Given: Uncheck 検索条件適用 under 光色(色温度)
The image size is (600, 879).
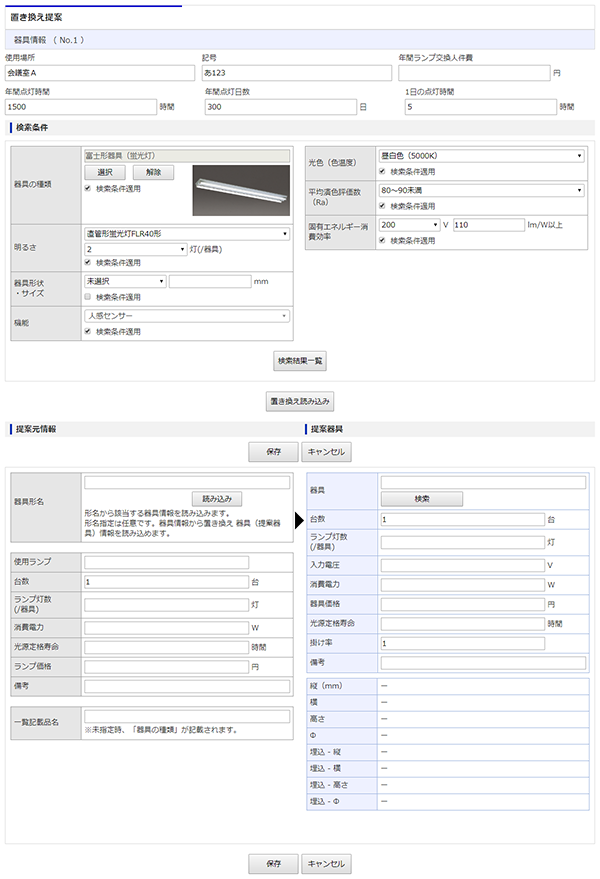Looking at the screenshot, I should 382,171.
